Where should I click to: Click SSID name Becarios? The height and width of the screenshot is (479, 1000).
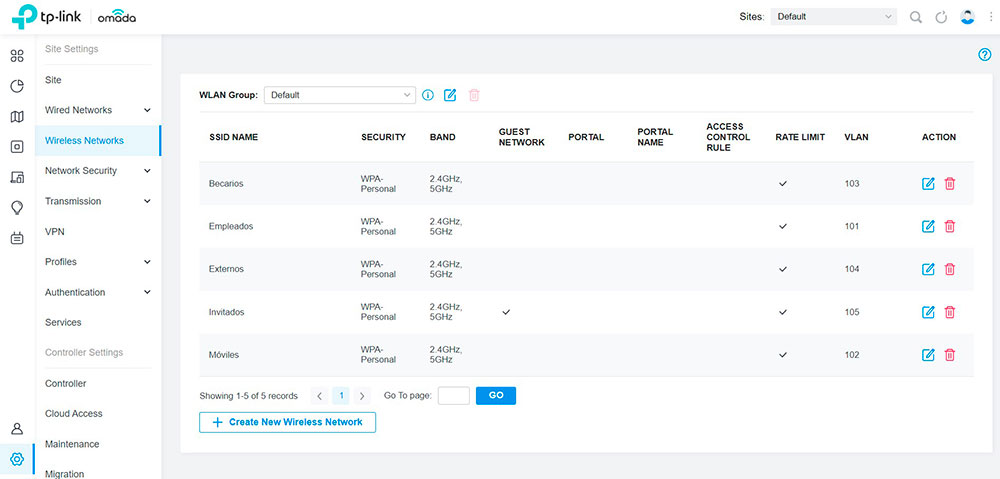tap(226, 184)
